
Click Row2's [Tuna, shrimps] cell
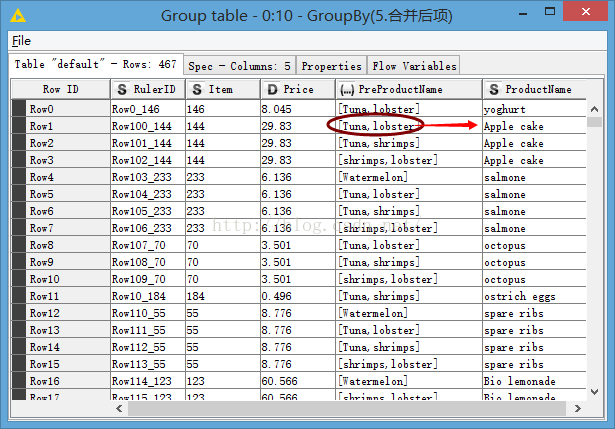click(409, 143)
